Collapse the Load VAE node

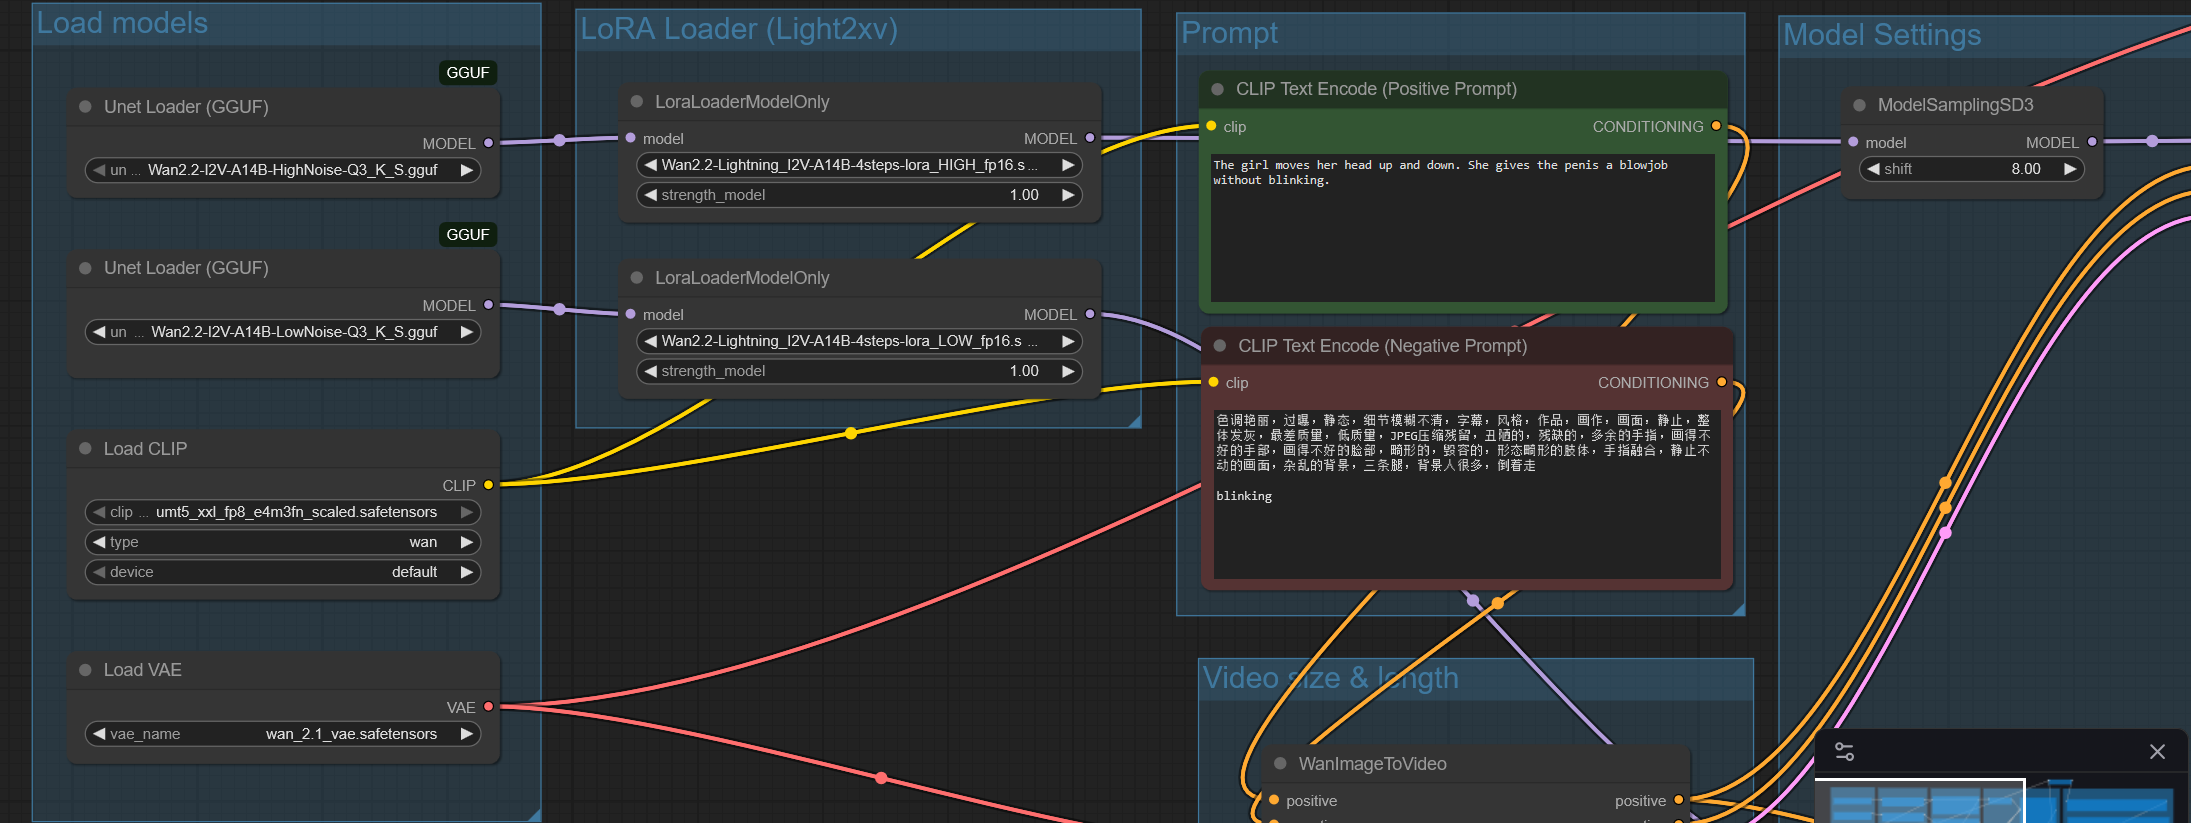coord(85,670)
